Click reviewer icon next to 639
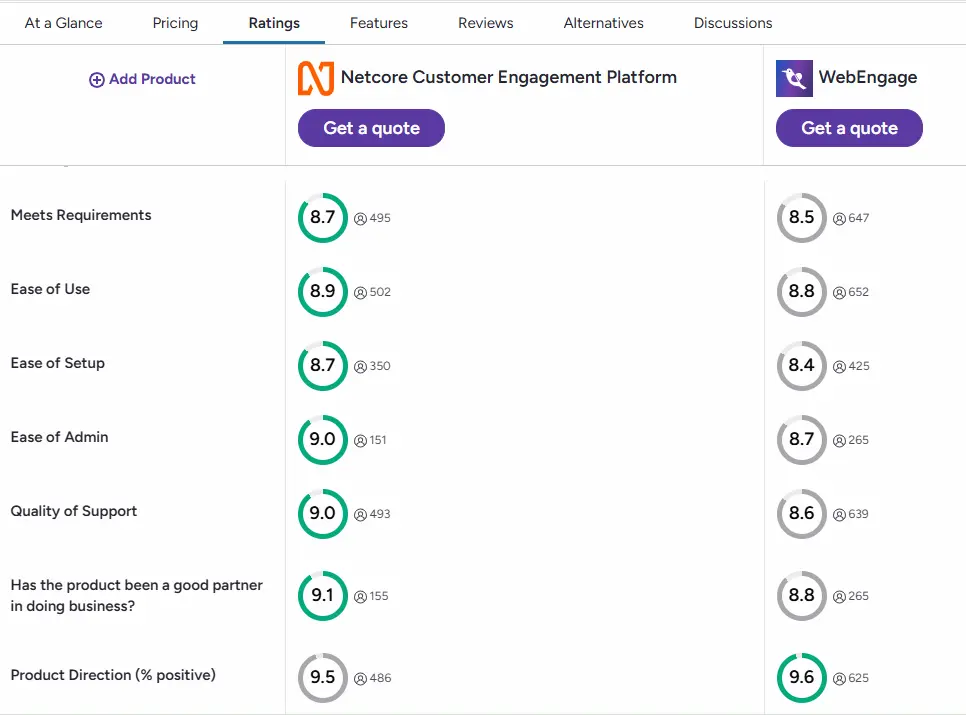Screen dimensions: 966x715 (839, 514)
